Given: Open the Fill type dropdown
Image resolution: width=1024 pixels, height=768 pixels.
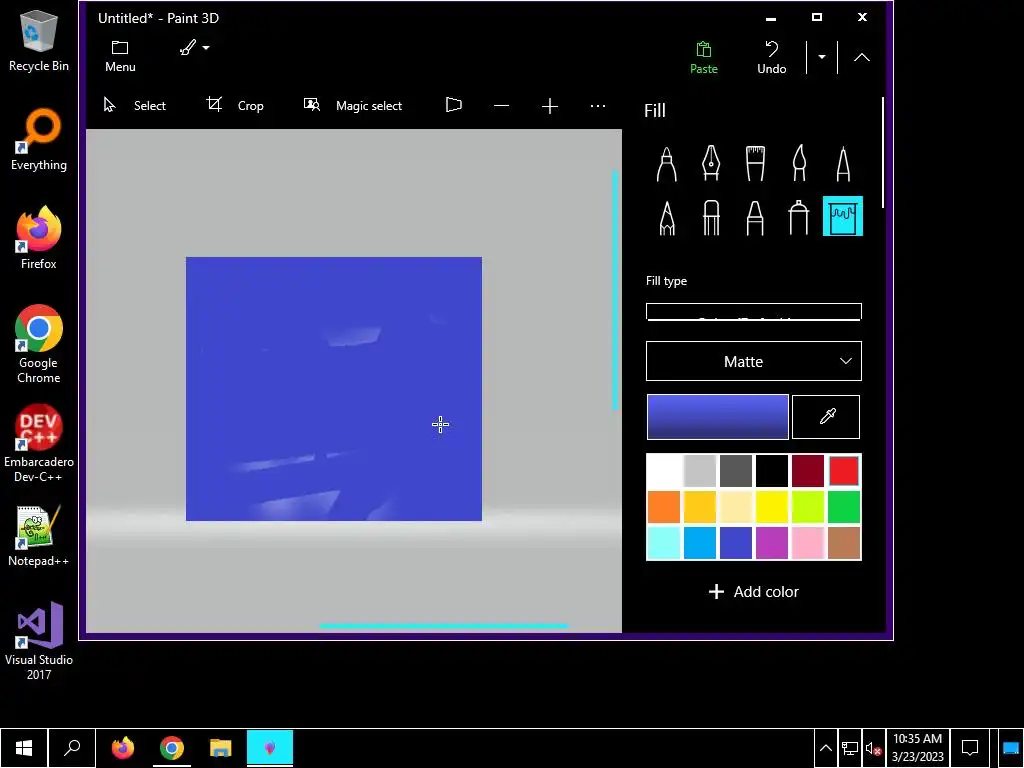Looking at the screenshot, I should coord(754,312).
